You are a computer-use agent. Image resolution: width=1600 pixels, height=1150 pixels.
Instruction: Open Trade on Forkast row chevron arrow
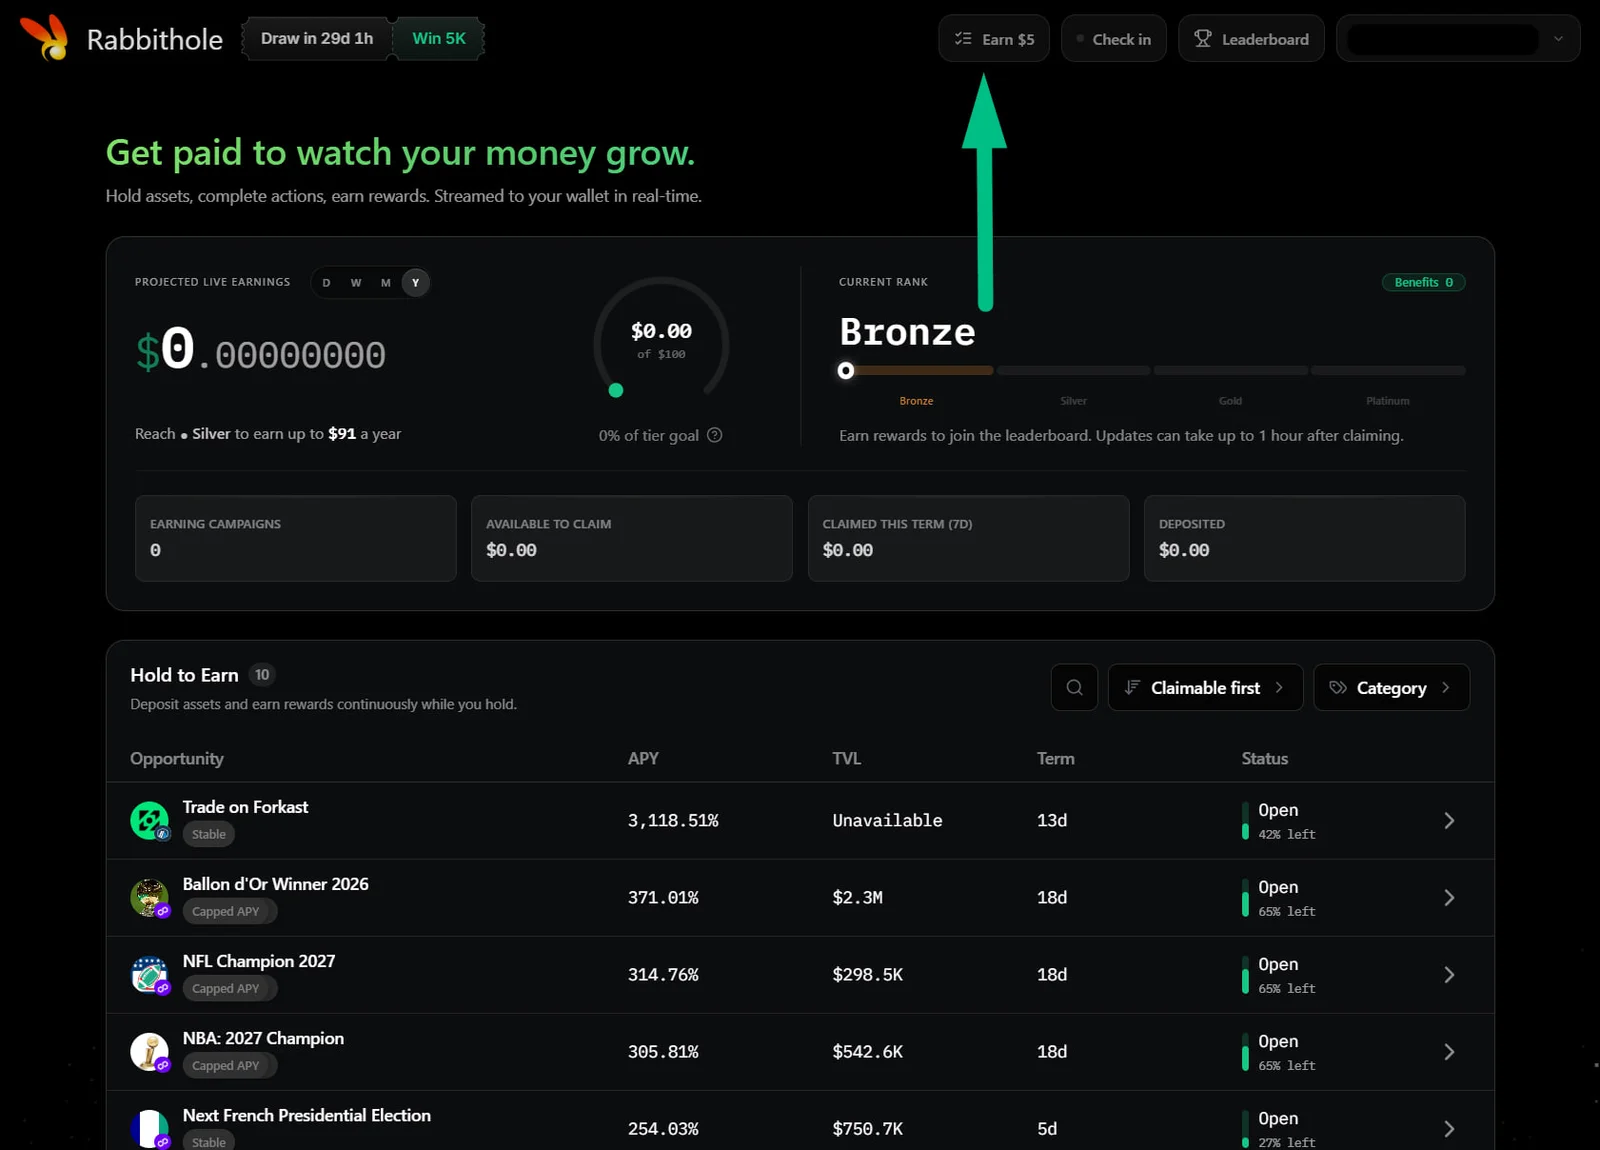1449,821
